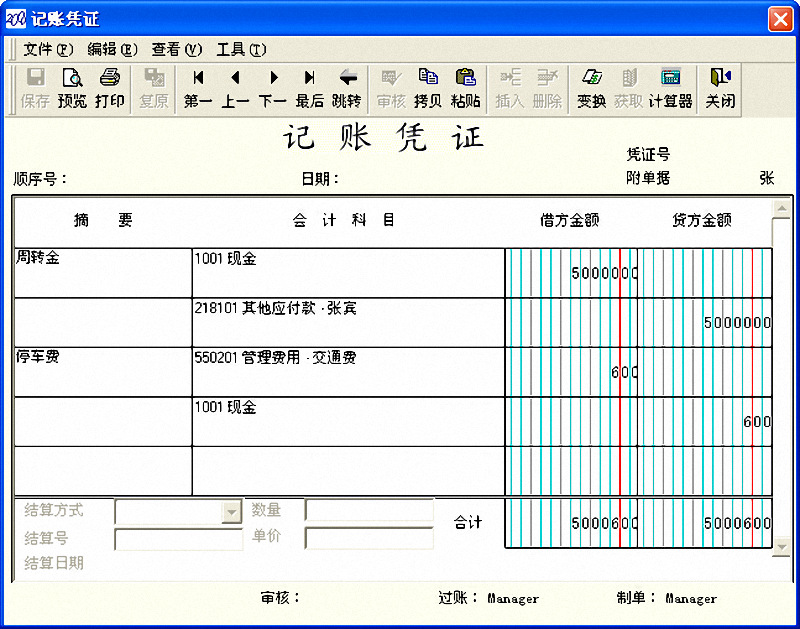Click the 日期 label
Screen dimensions: 800x629
pyautogui.click(x=320, y=179)
